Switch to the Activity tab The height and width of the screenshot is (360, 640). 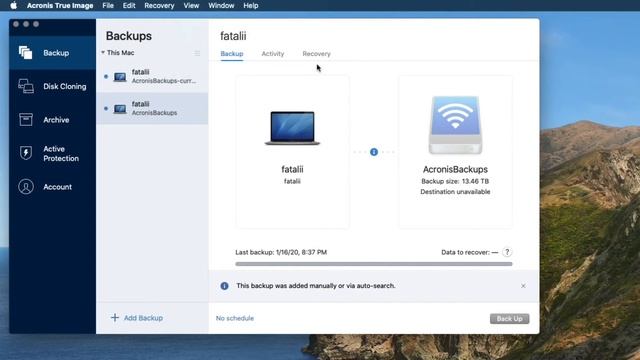(x=273, y=53)
